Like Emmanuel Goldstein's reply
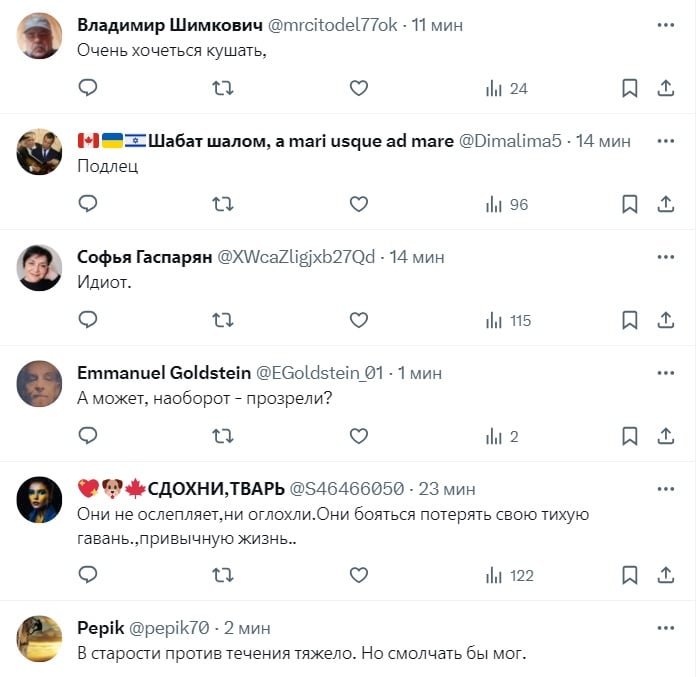Image resolution: width=697 pixels, height=677 pixels. (359, 436)
